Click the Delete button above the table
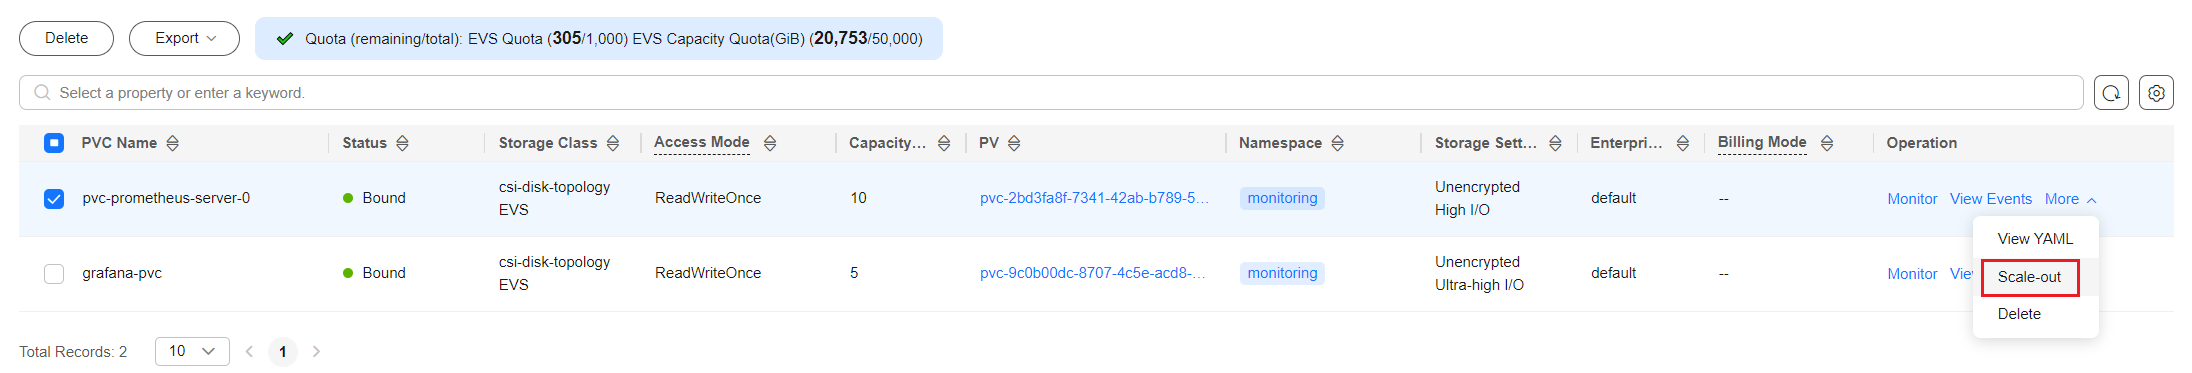 pyautogui.click(x=66, y=38)
